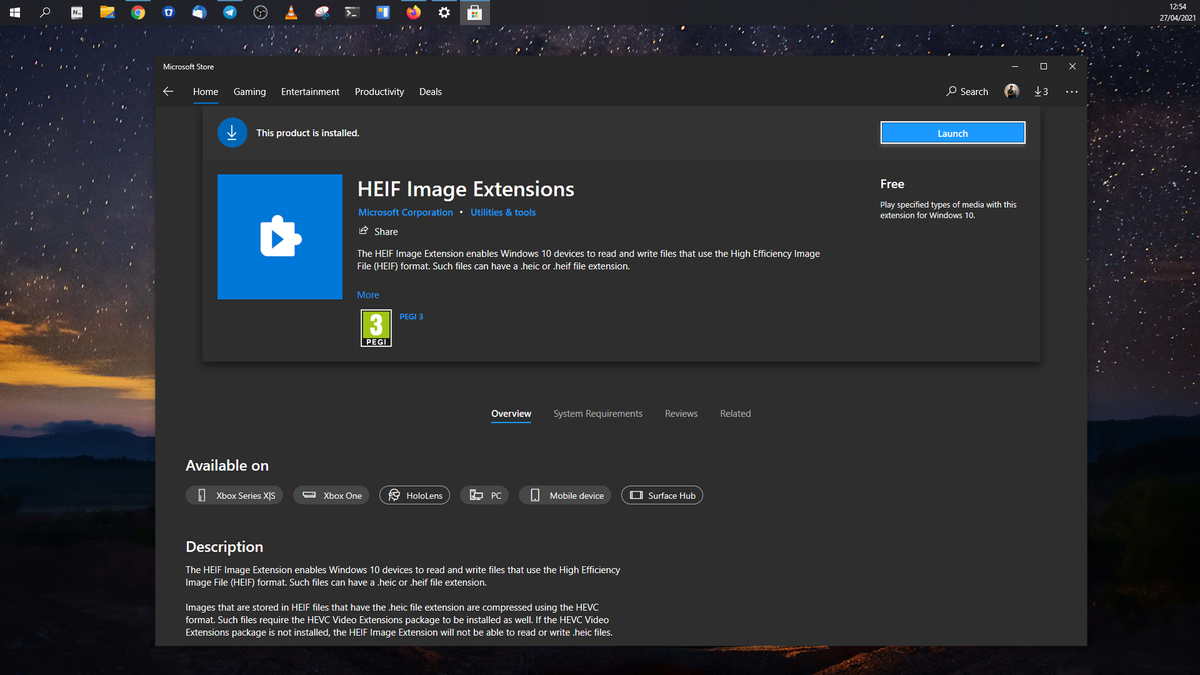Switch to the System Requirements tab

[597, 413]
